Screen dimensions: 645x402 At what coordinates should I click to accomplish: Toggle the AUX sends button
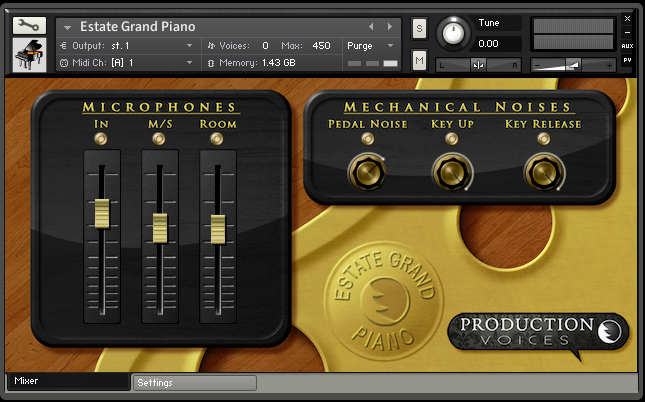pos(627,46)
